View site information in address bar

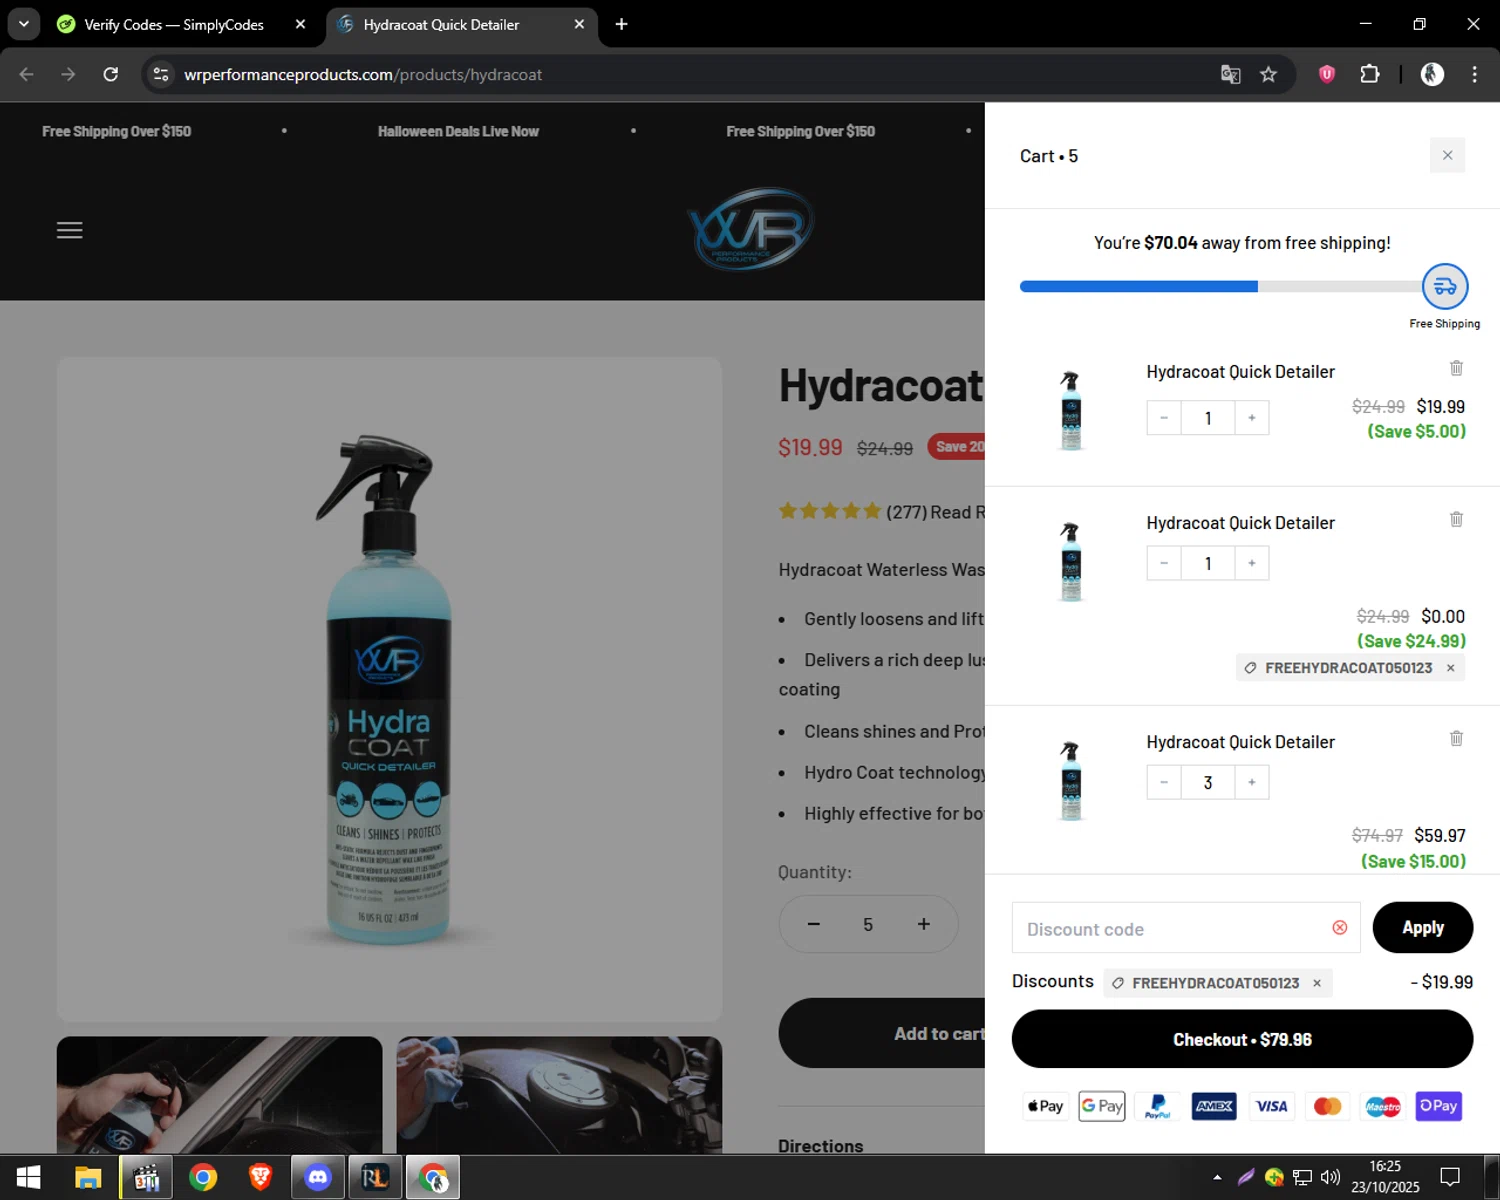pyautogui.click(x=161, y=74)
